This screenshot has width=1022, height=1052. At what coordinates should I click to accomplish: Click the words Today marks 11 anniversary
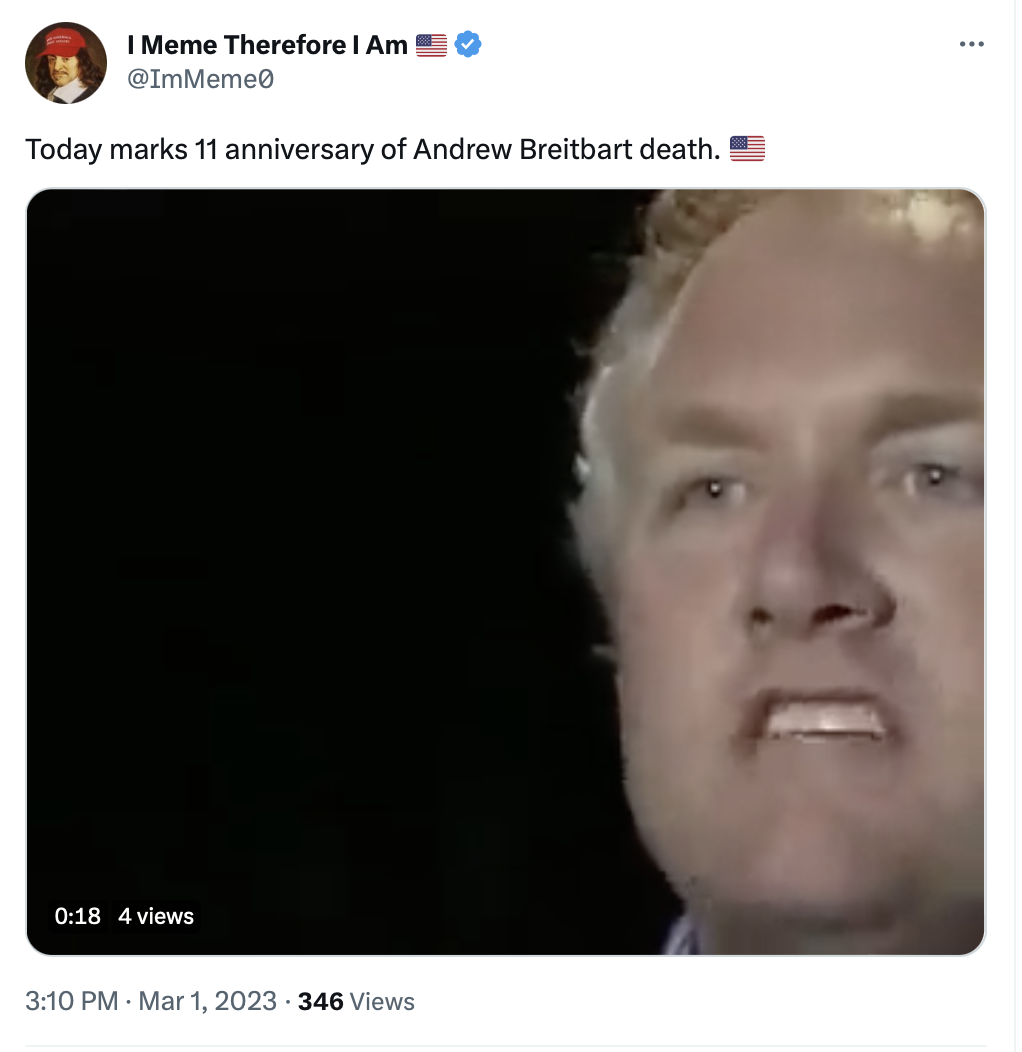click(x=199, y=150)
